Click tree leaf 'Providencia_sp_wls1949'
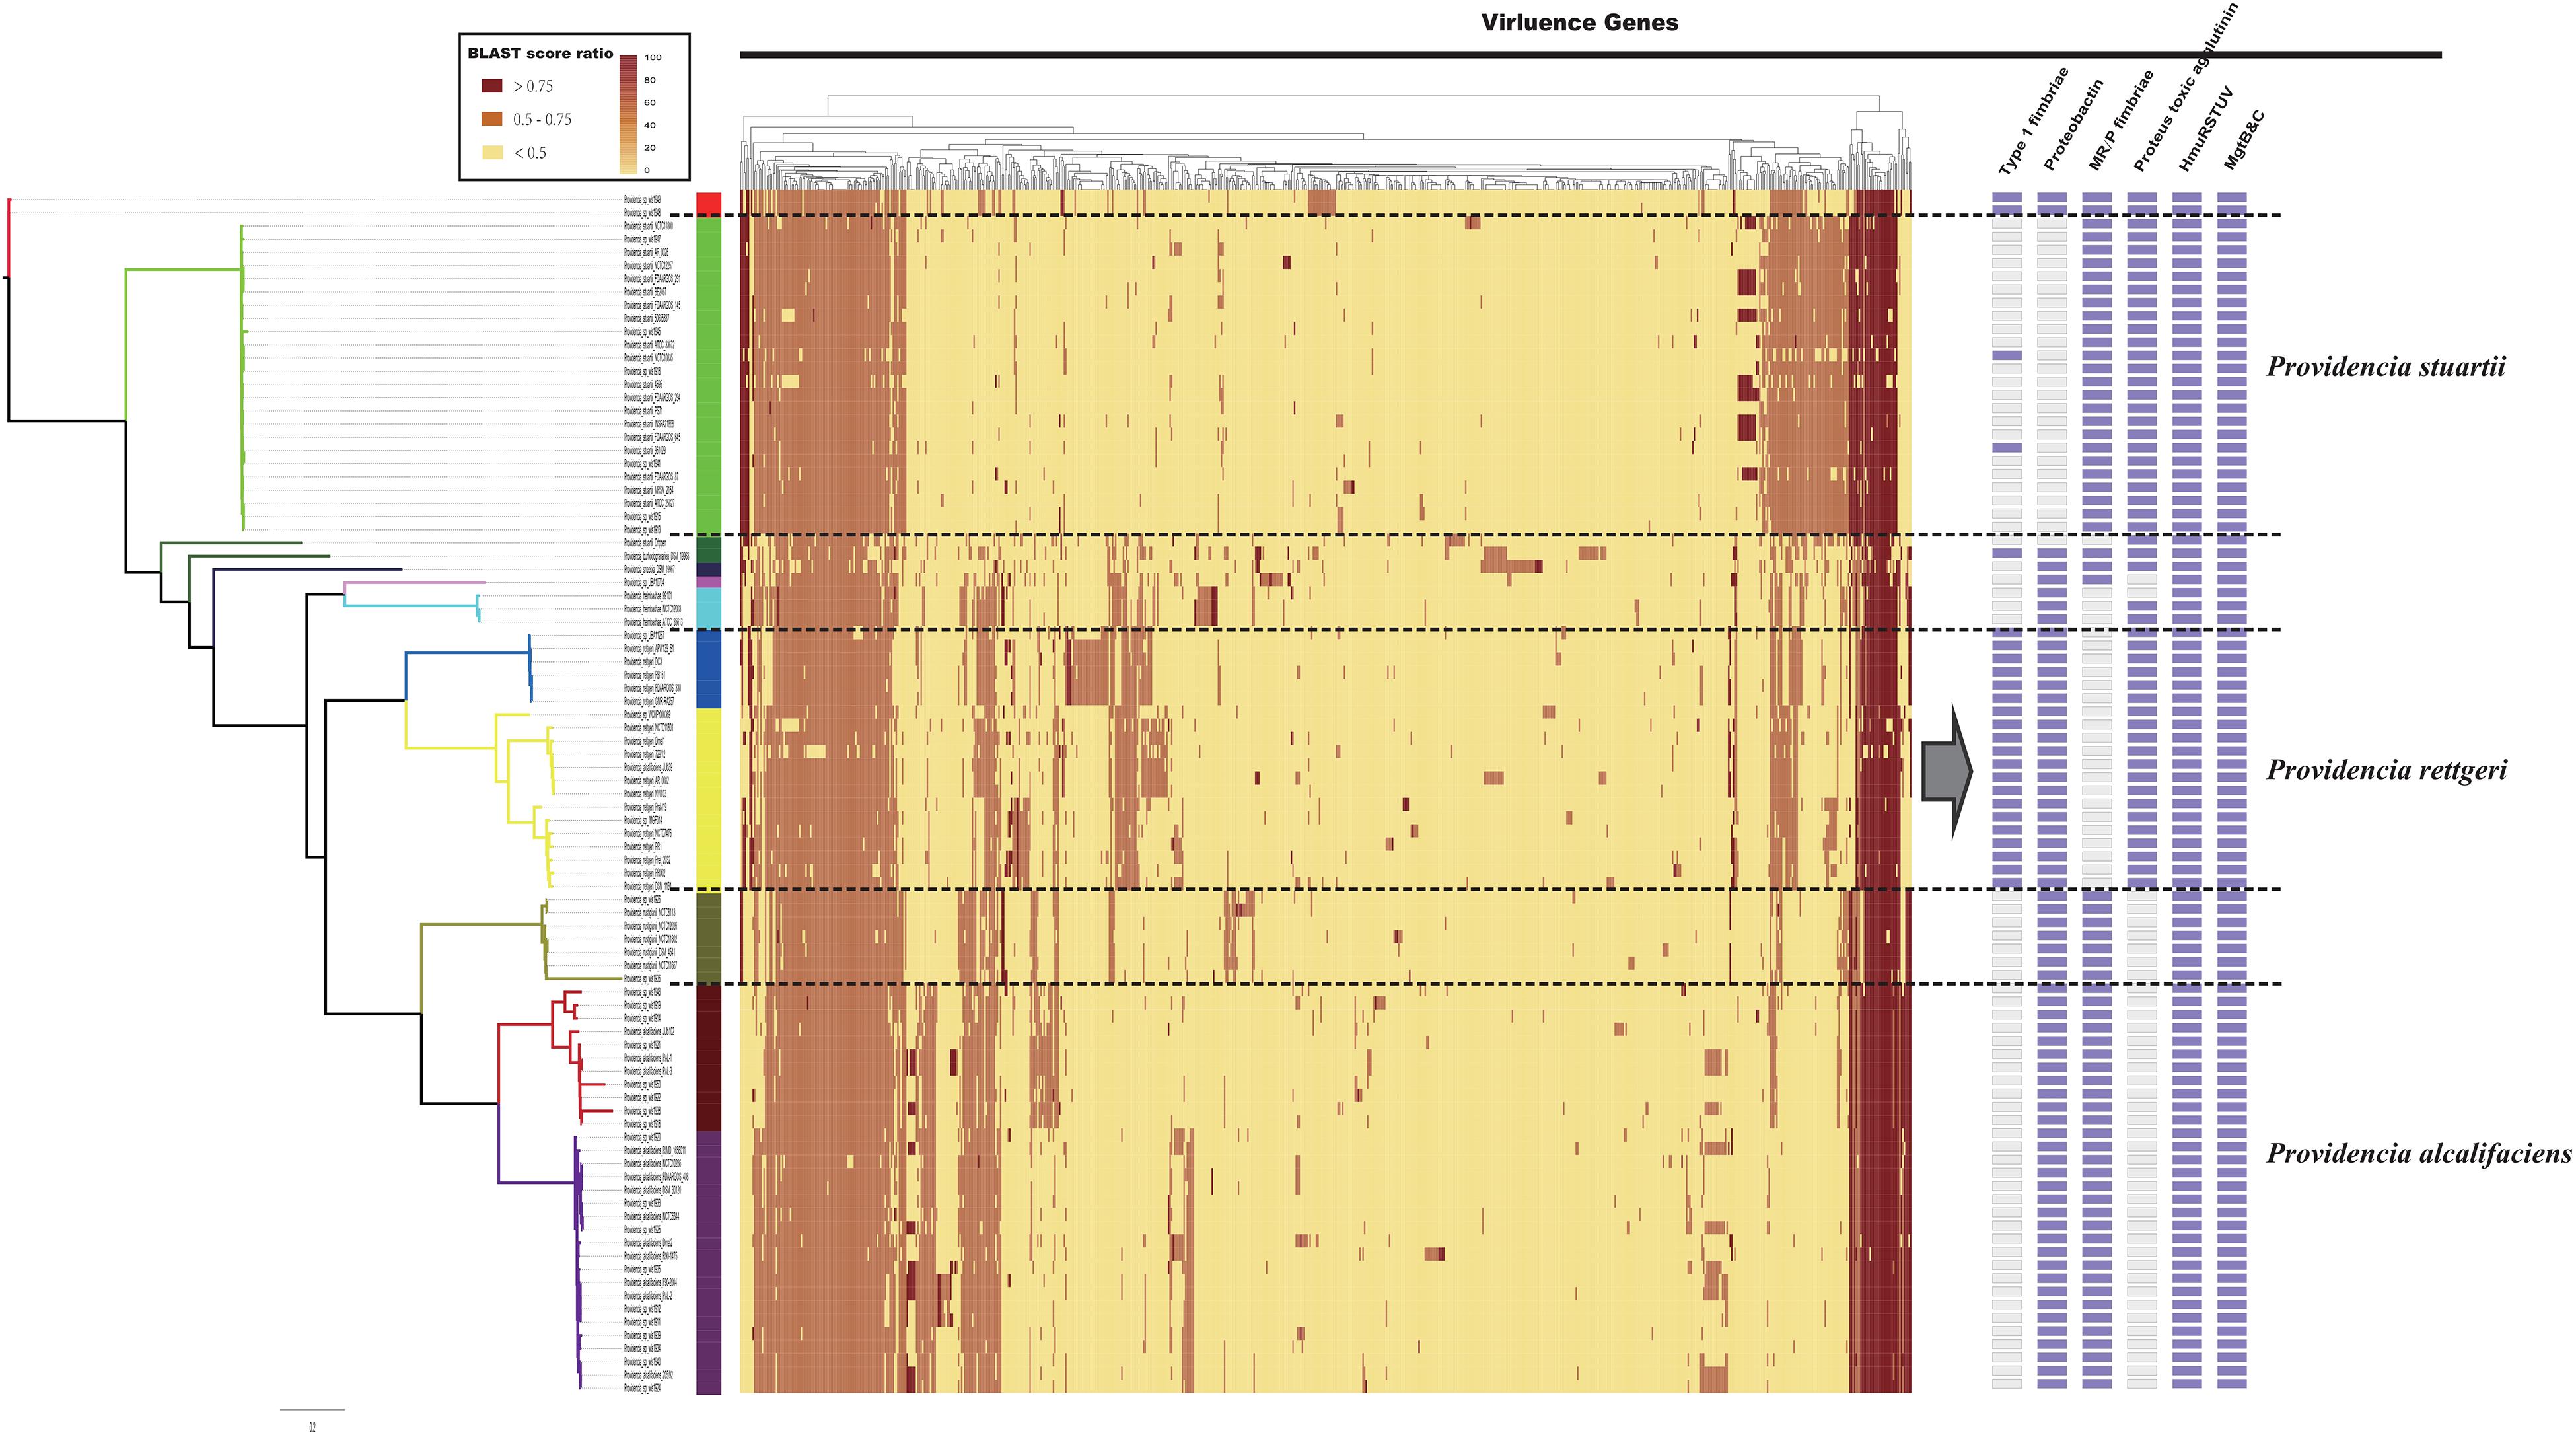The image size is (2576, 1435). coord(642,200)
